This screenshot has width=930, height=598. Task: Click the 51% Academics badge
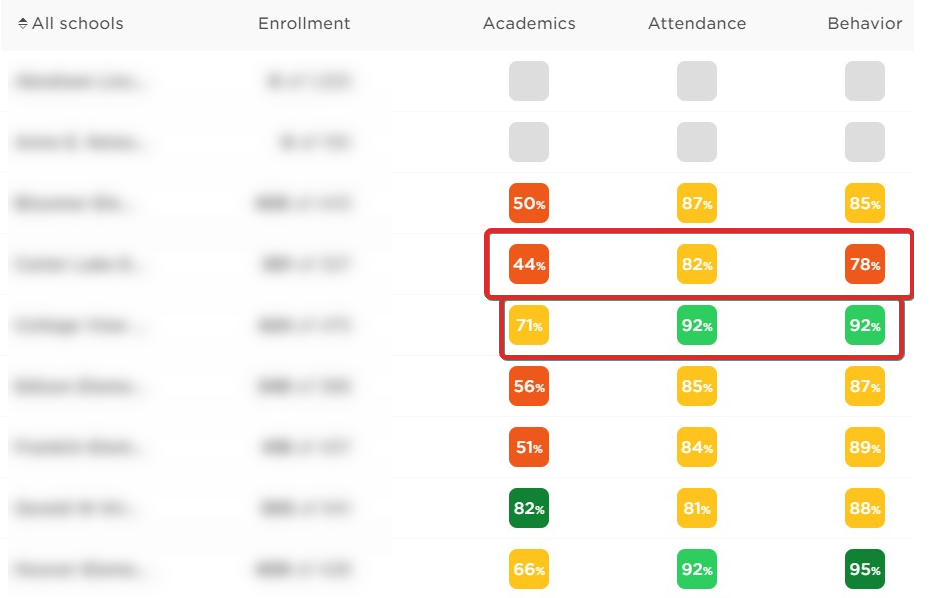(x=529, y=447)
